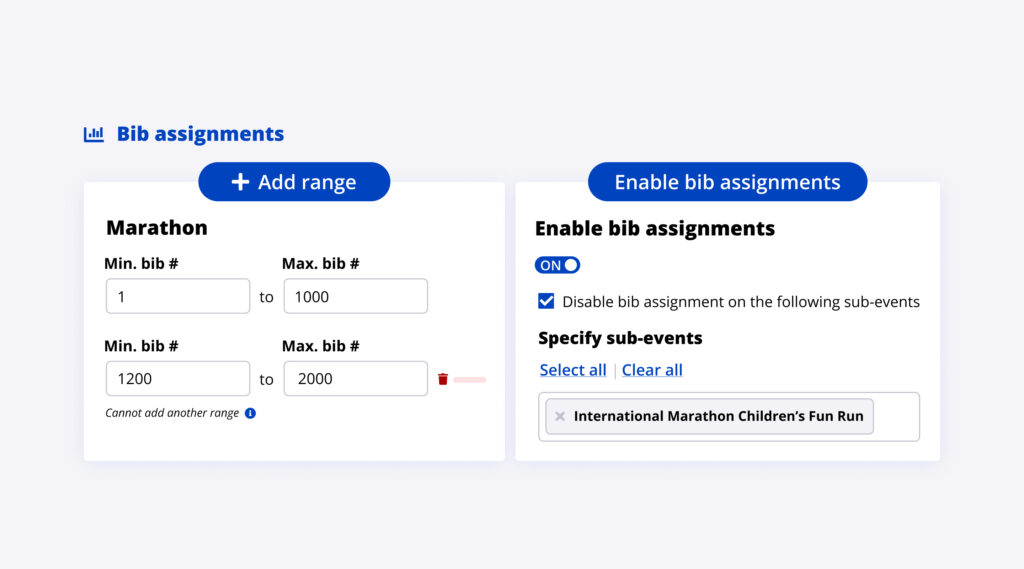Focus the Max. bib # field containing 1000
This screenshot has height=569, width=1024.
point(355,296)
